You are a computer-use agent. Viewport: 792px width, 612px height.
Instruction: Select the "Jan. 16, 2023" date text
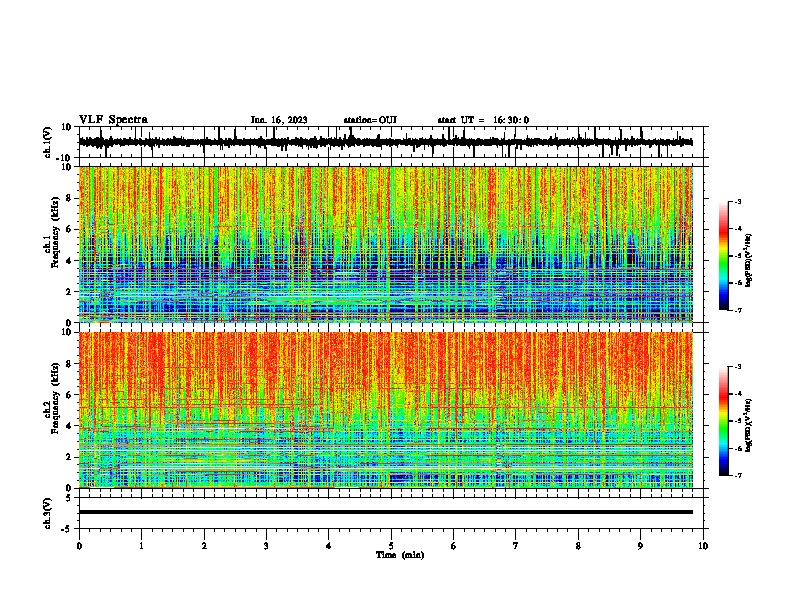(x=279, y=120)
